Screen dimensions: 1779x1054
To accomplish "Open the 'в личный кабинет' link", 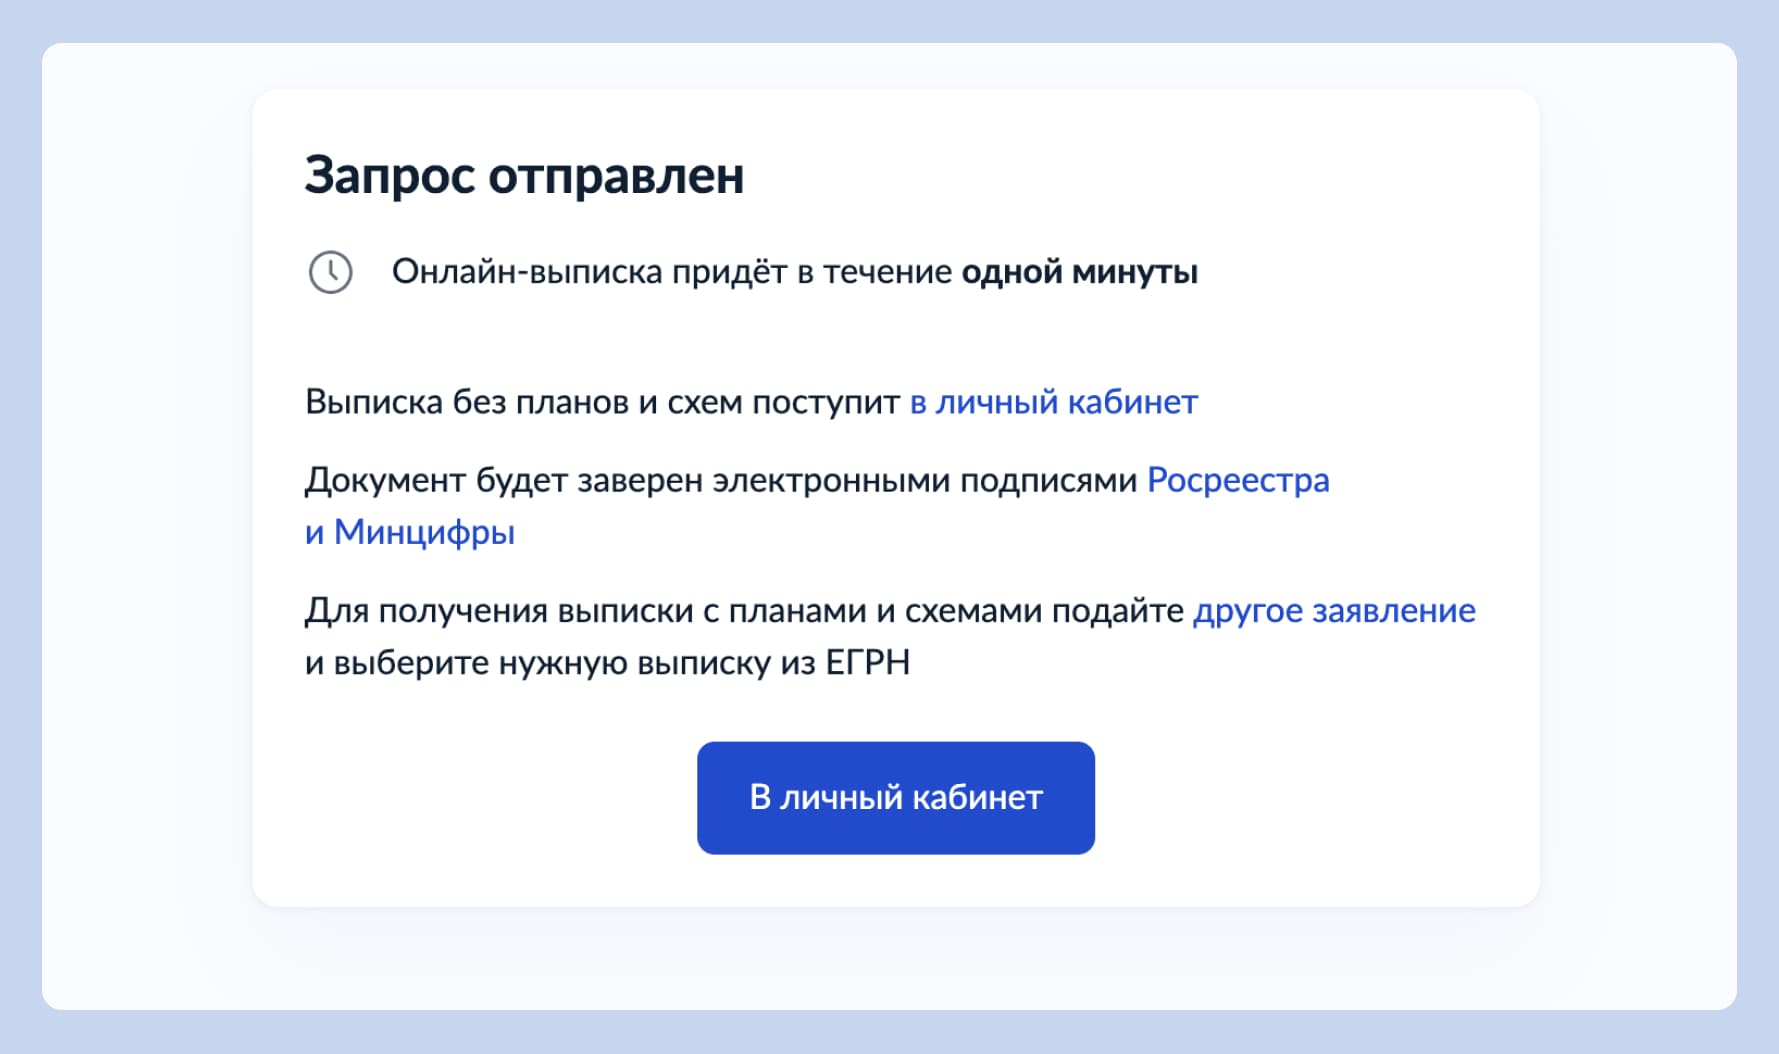I will pos(1052,402).
